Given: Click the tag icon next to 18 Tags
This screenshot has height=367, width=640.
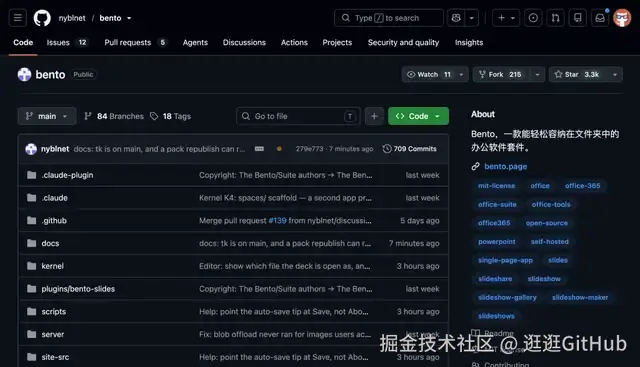Looking at the screenshot, I should point(154,116).
